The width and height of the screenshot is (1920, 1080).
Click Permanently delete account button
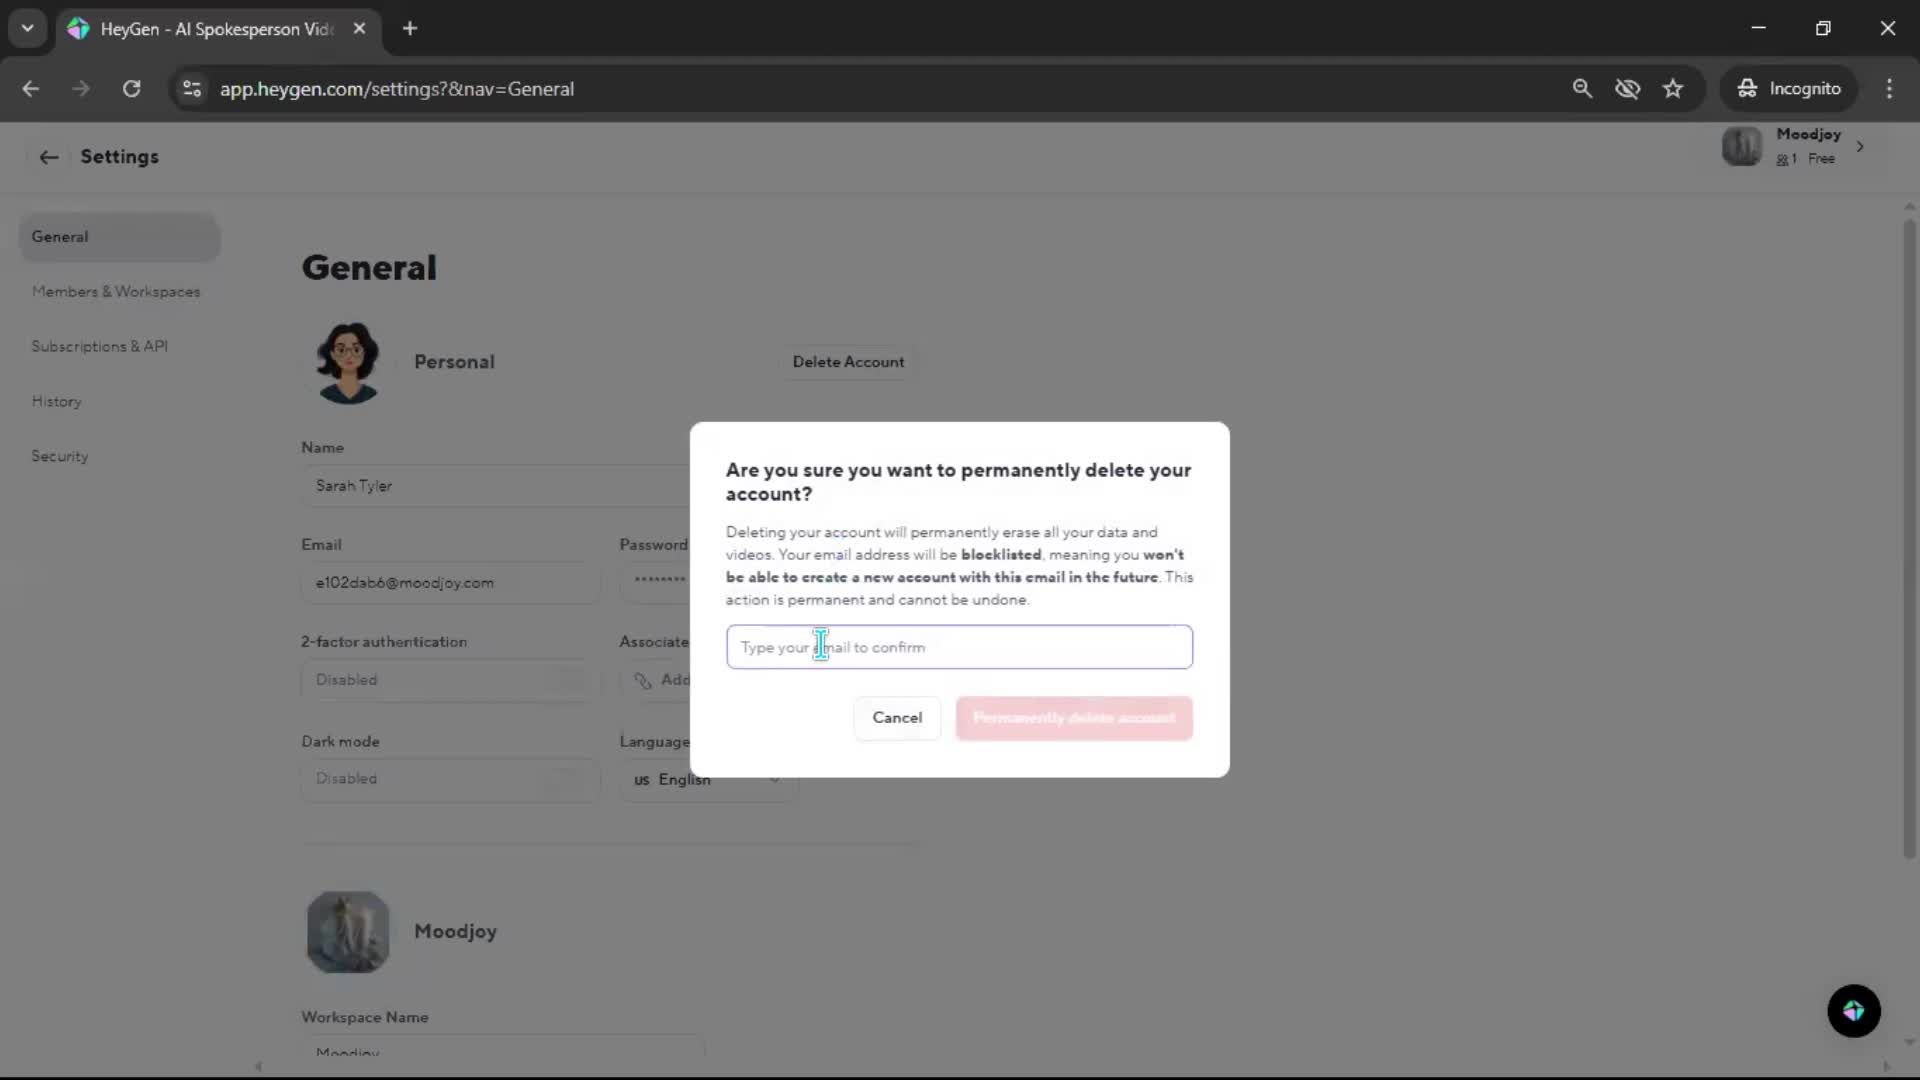1073,718
